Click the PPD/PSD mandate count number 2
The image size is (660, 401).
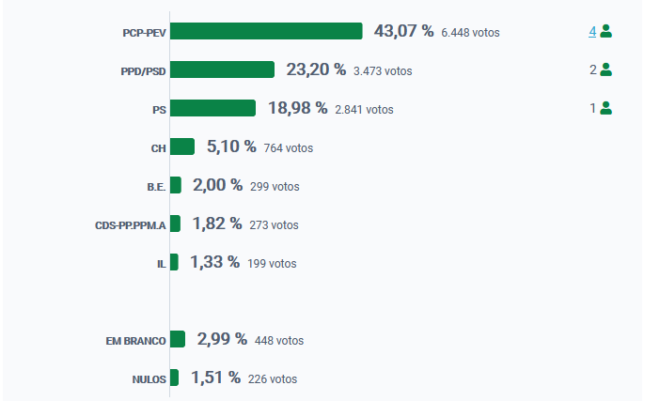593,70
